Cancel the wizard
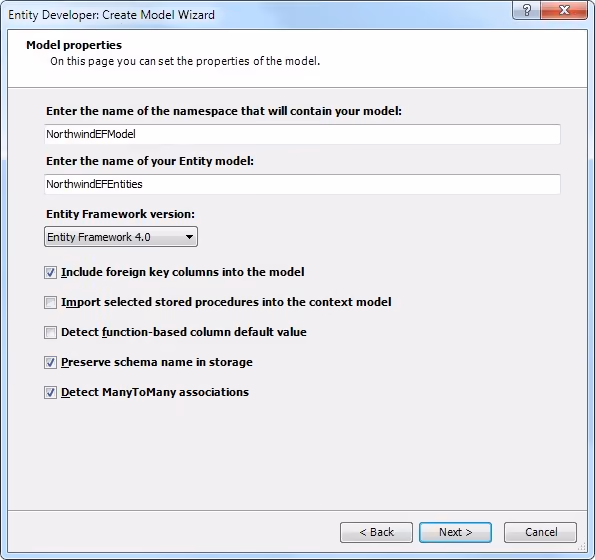This screenshot has height=560, width=595. tap(540, 532)
